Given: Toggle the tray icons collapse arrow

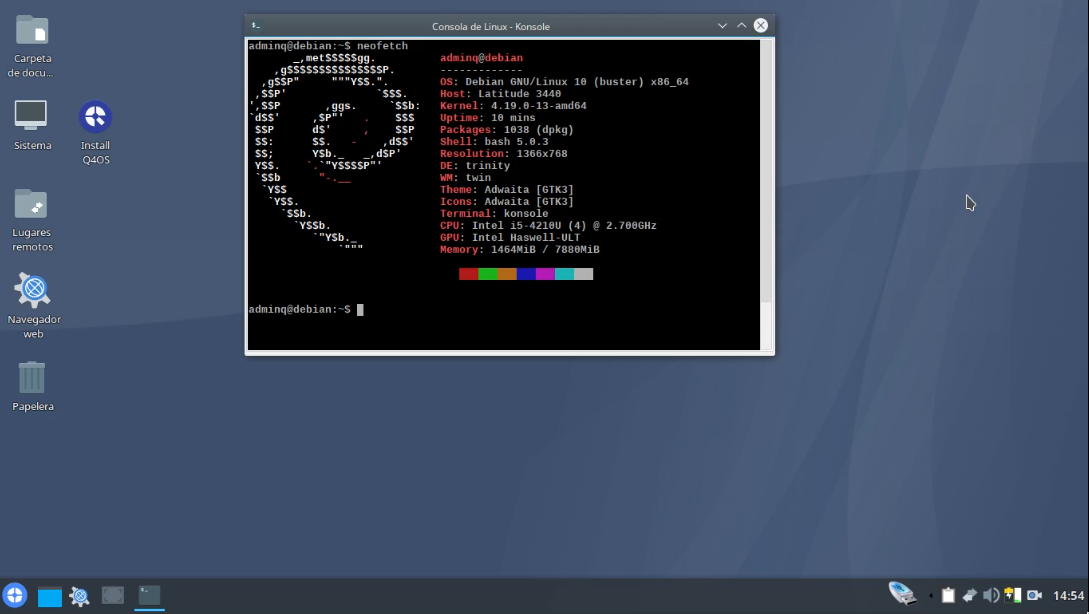Looking at the screenshot, I should click(931, 594).
